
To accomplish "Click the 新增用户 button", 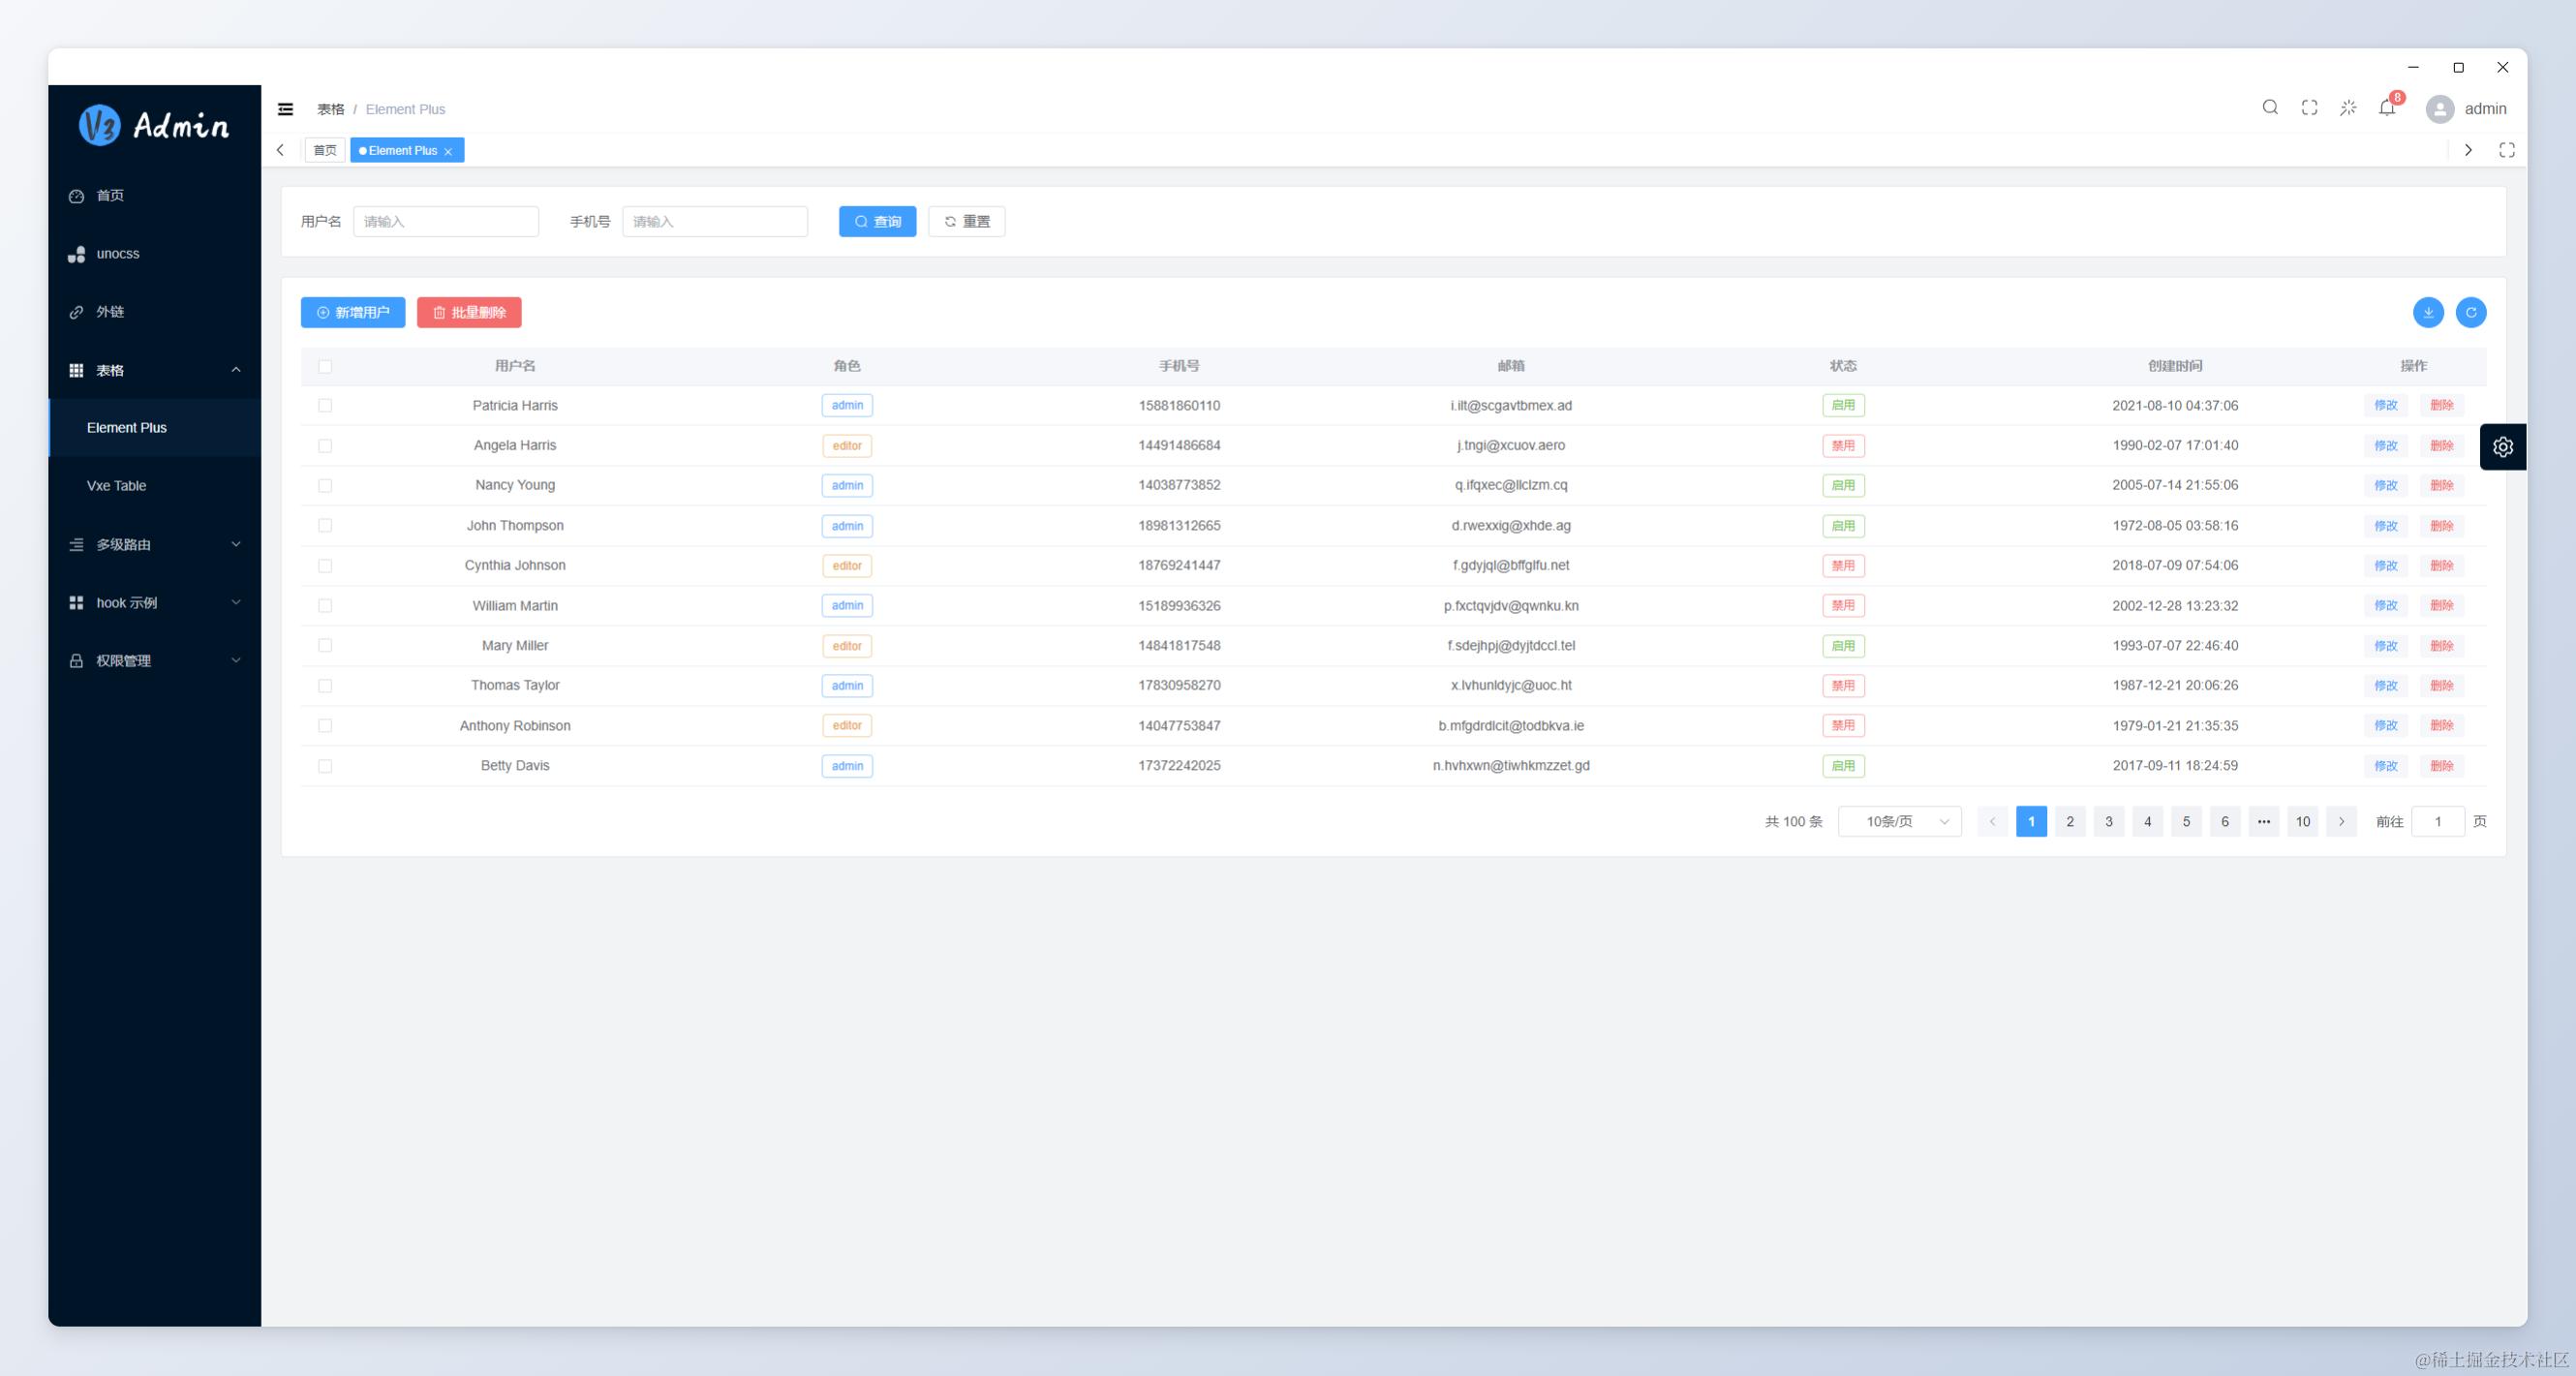I will [353, 313].
